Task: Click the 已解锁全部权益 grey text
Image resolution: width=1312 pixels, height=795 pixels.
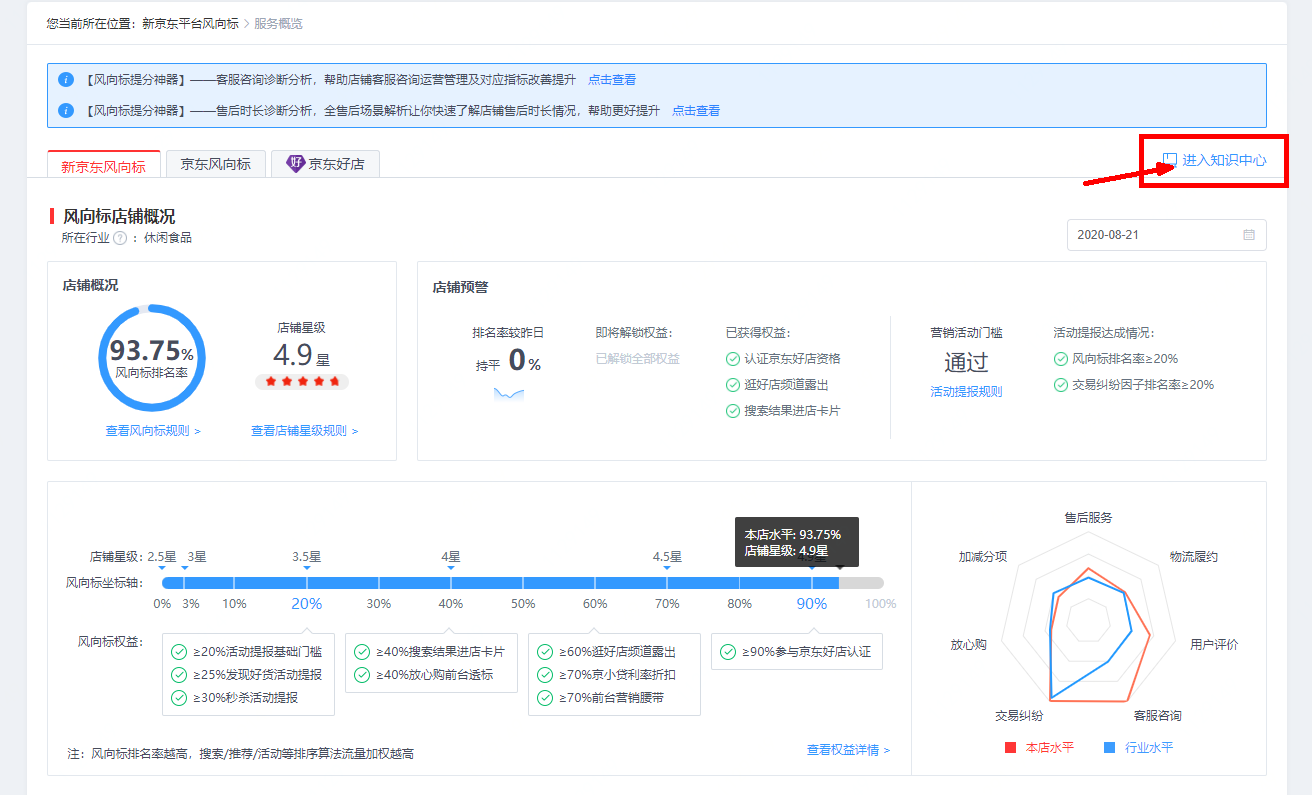Action: (x=638, y=359)
